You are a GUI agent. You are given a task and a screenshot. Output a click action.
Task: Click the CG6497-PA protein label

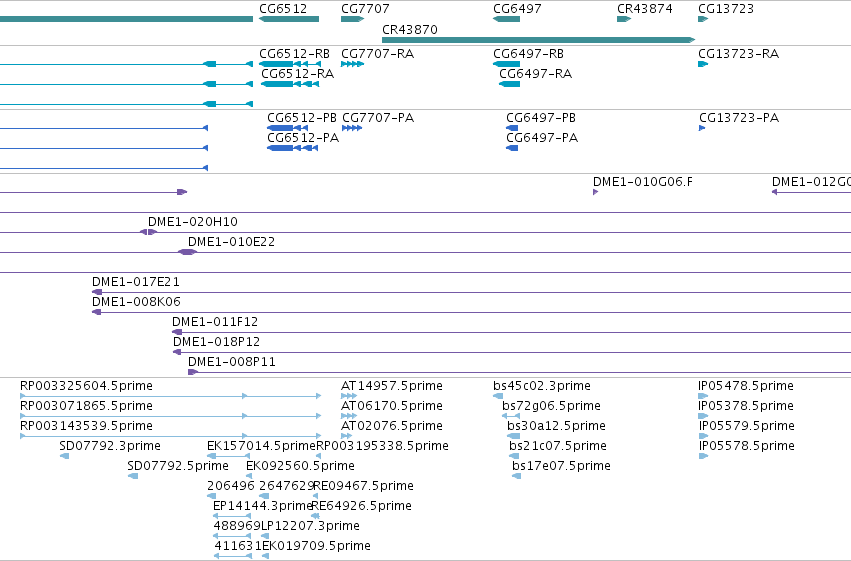point(542,138)
